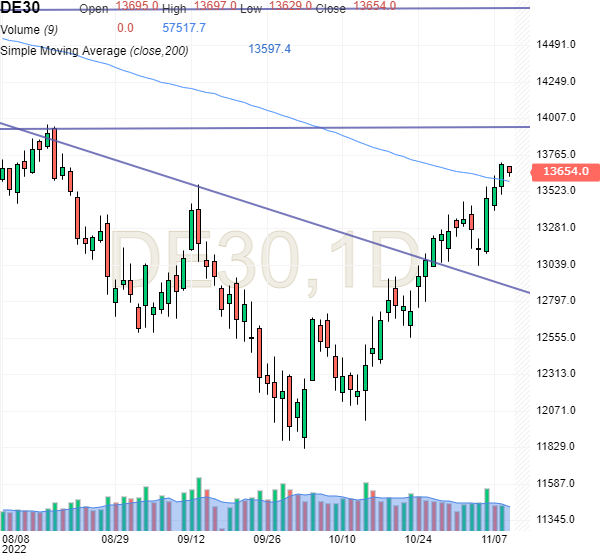Screen dimensions: 600x558
Task: Select the Volume (9) indicator legend
Action: [29, 28]
